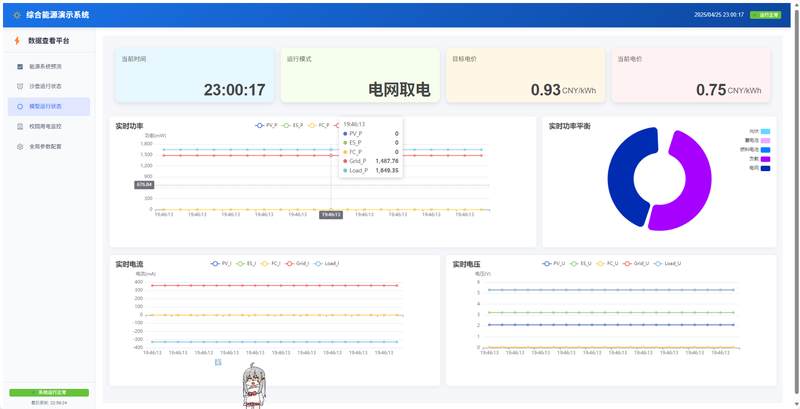Click the 负载 purple legend swatch

765,159
